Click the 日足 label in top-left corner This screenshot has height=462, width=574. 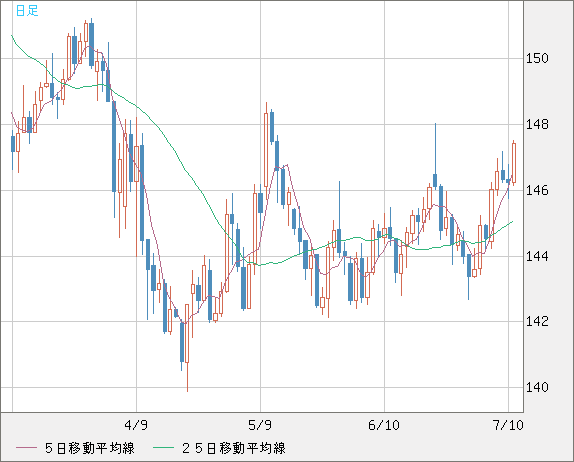tap(27, 10)
